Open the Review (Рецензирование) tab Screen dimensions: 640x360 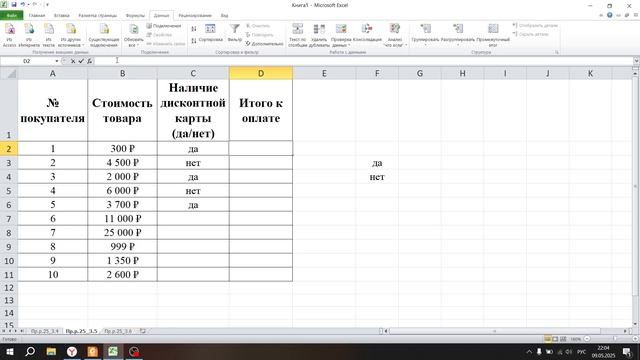pyautogui.click(x=195, y=16)
